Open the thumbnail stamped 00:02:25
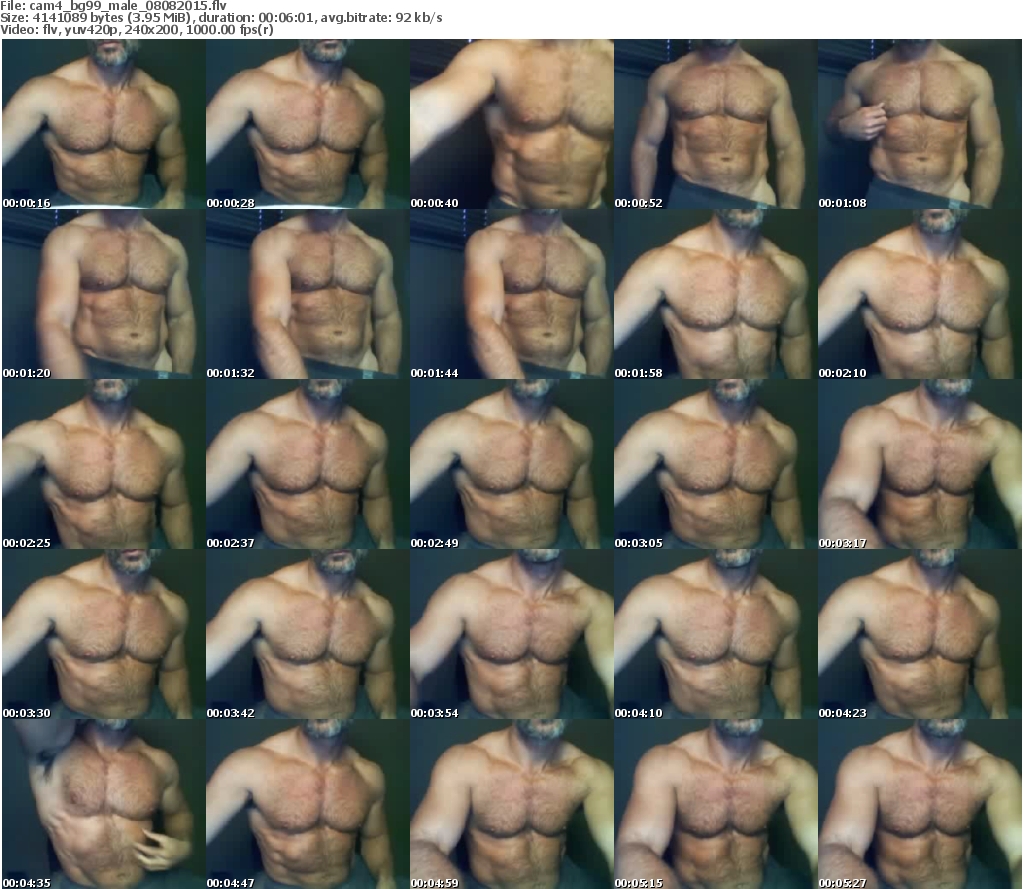This screenshot has height=889, width=1024. [104, 464]
